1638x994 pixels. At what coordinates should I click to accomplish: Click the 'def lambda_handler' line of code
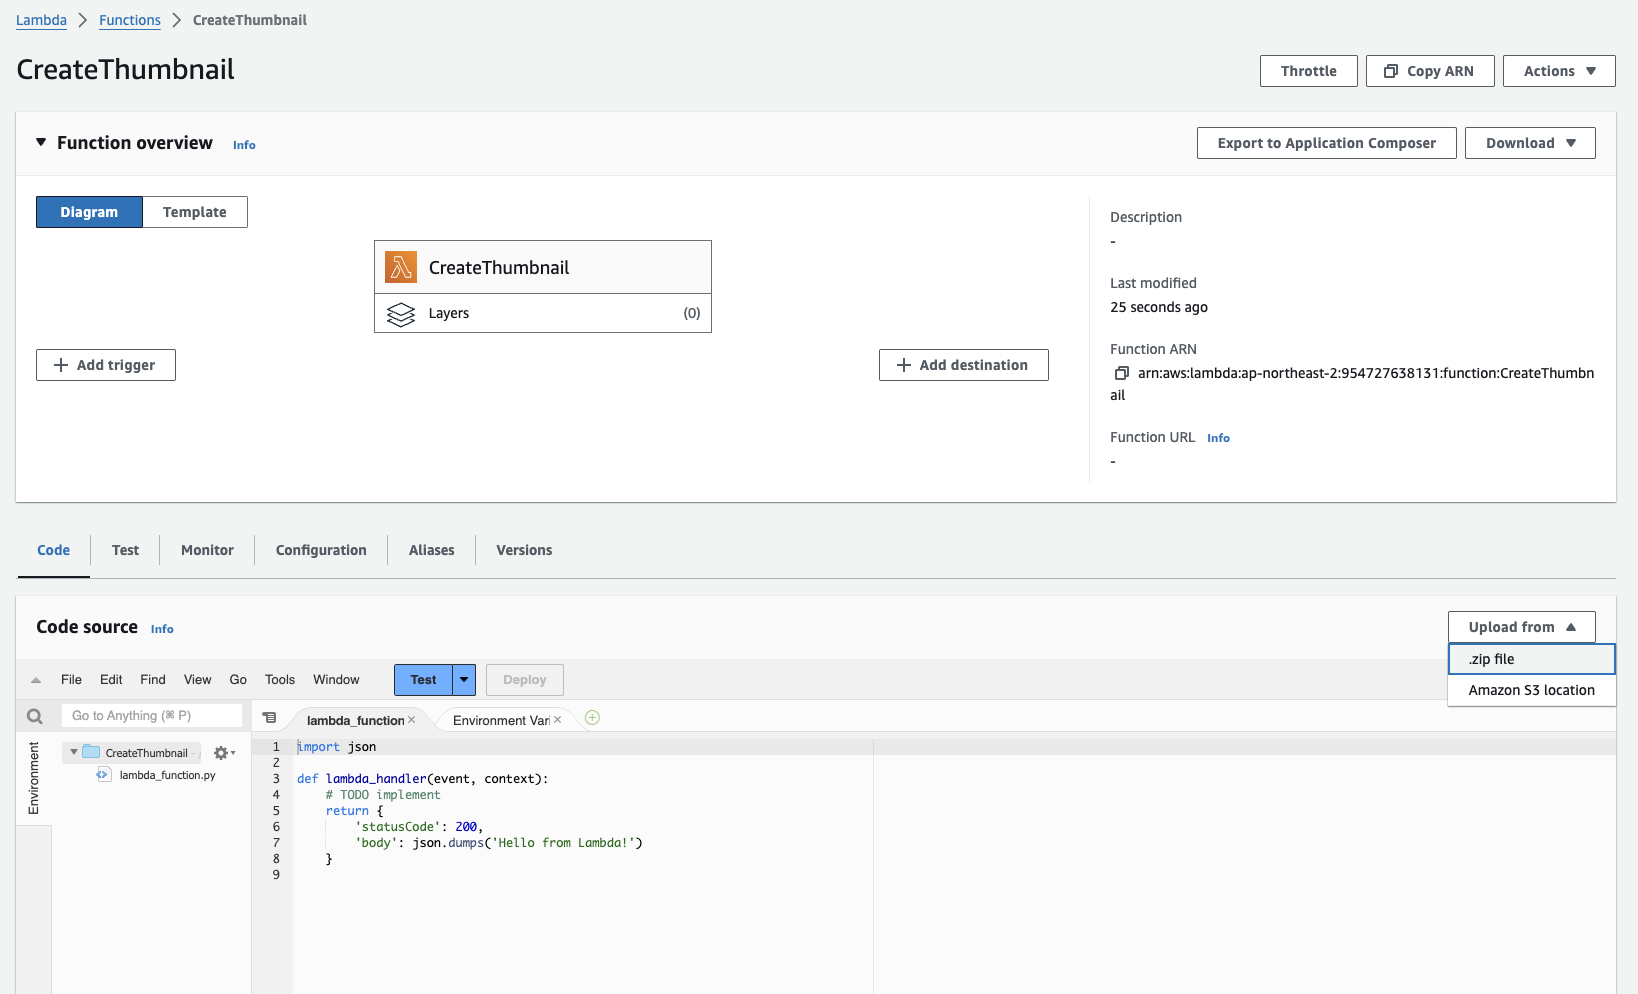click(x=422, y=779)
